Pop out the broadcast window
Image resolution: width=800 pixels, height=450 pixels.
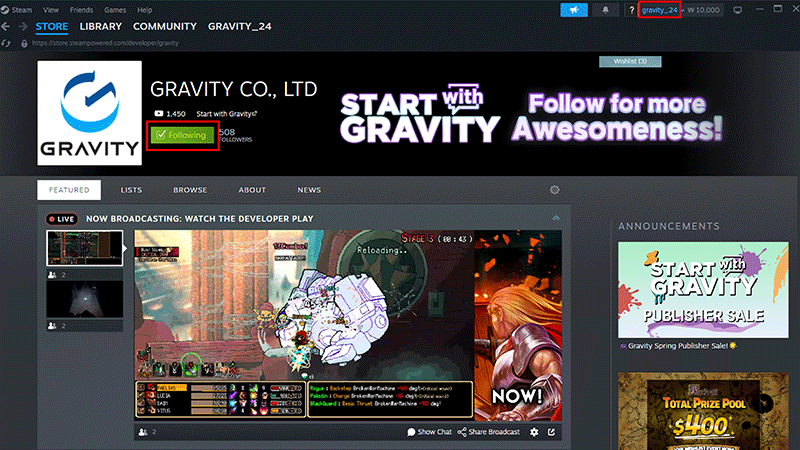[552, 432]
